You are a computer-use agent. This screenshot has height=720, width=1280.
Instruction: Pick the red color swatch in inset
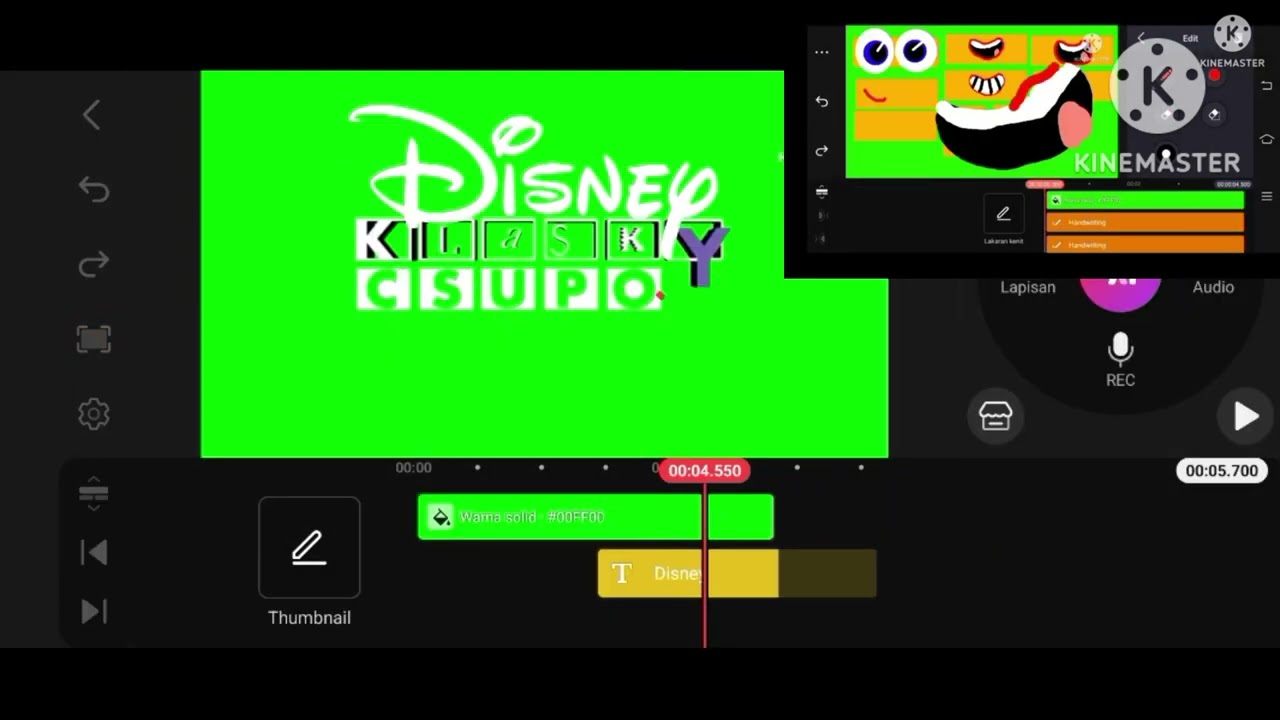click(1215, 76)
